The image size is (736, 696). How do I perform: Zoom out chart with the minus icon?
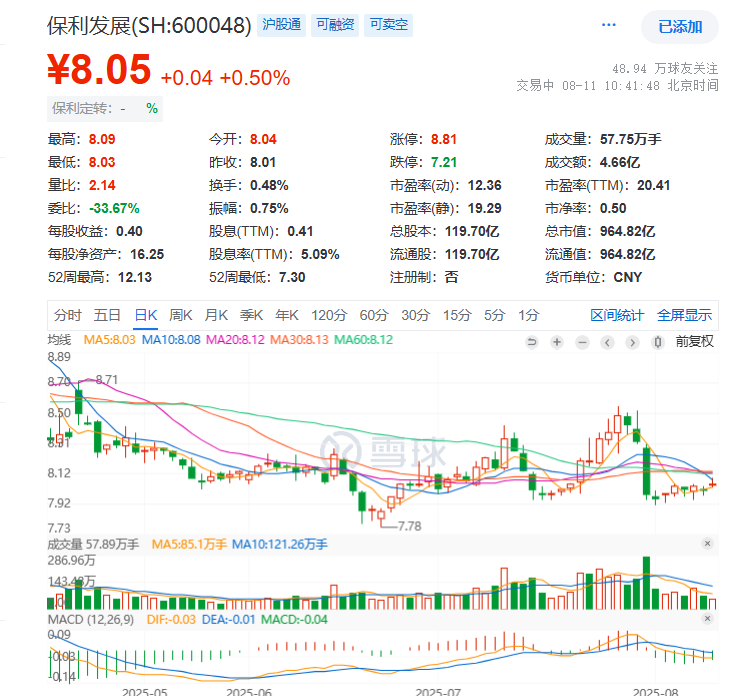[583, 342]
